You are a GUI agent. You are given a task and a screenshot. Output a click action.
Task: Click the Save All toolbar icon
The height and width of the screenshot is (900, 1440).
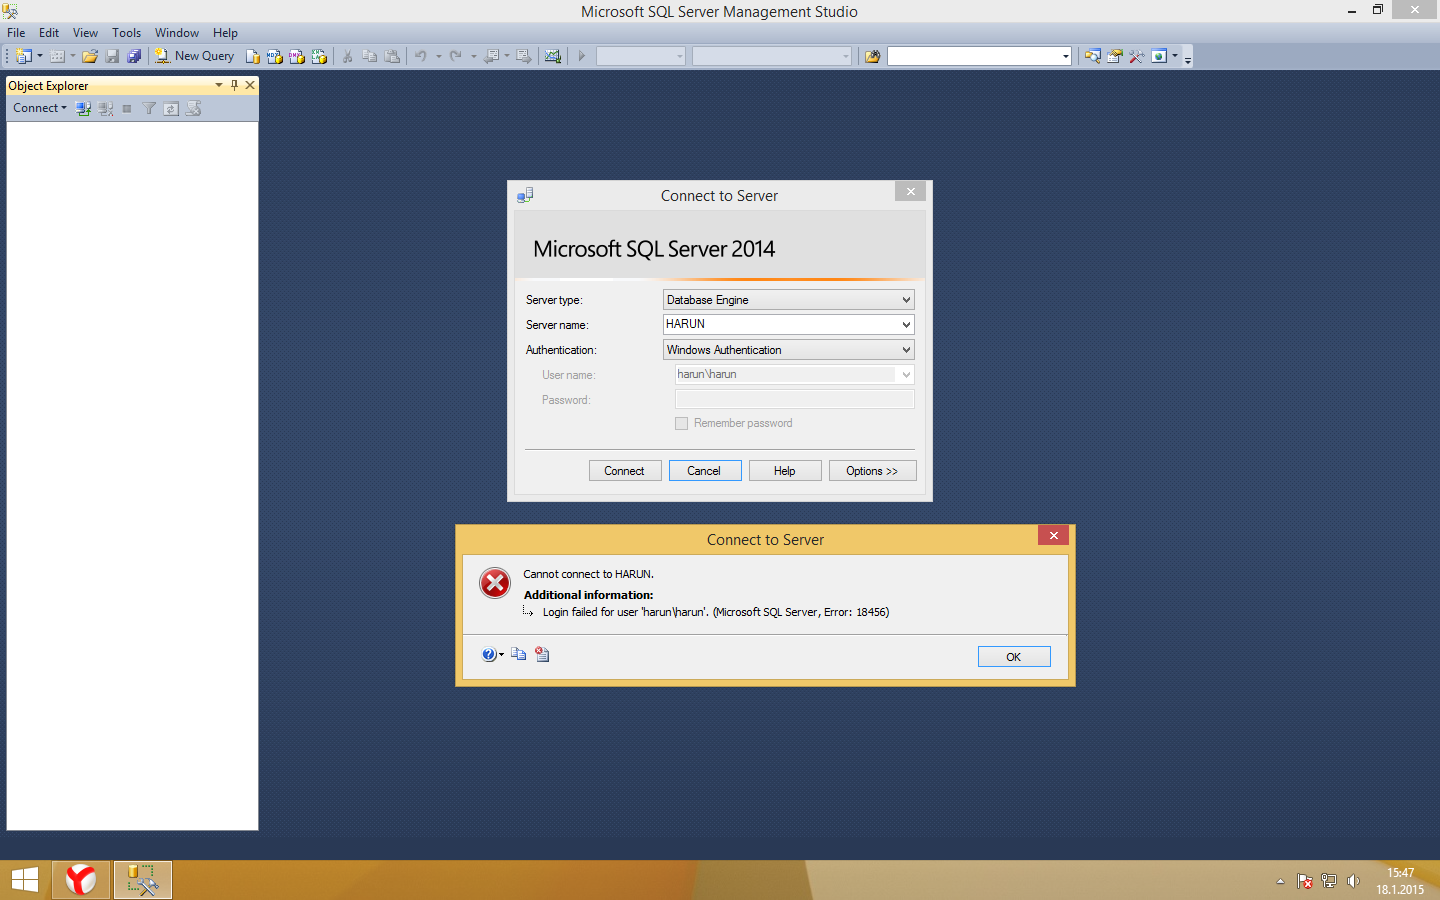(x=134, y=56)
